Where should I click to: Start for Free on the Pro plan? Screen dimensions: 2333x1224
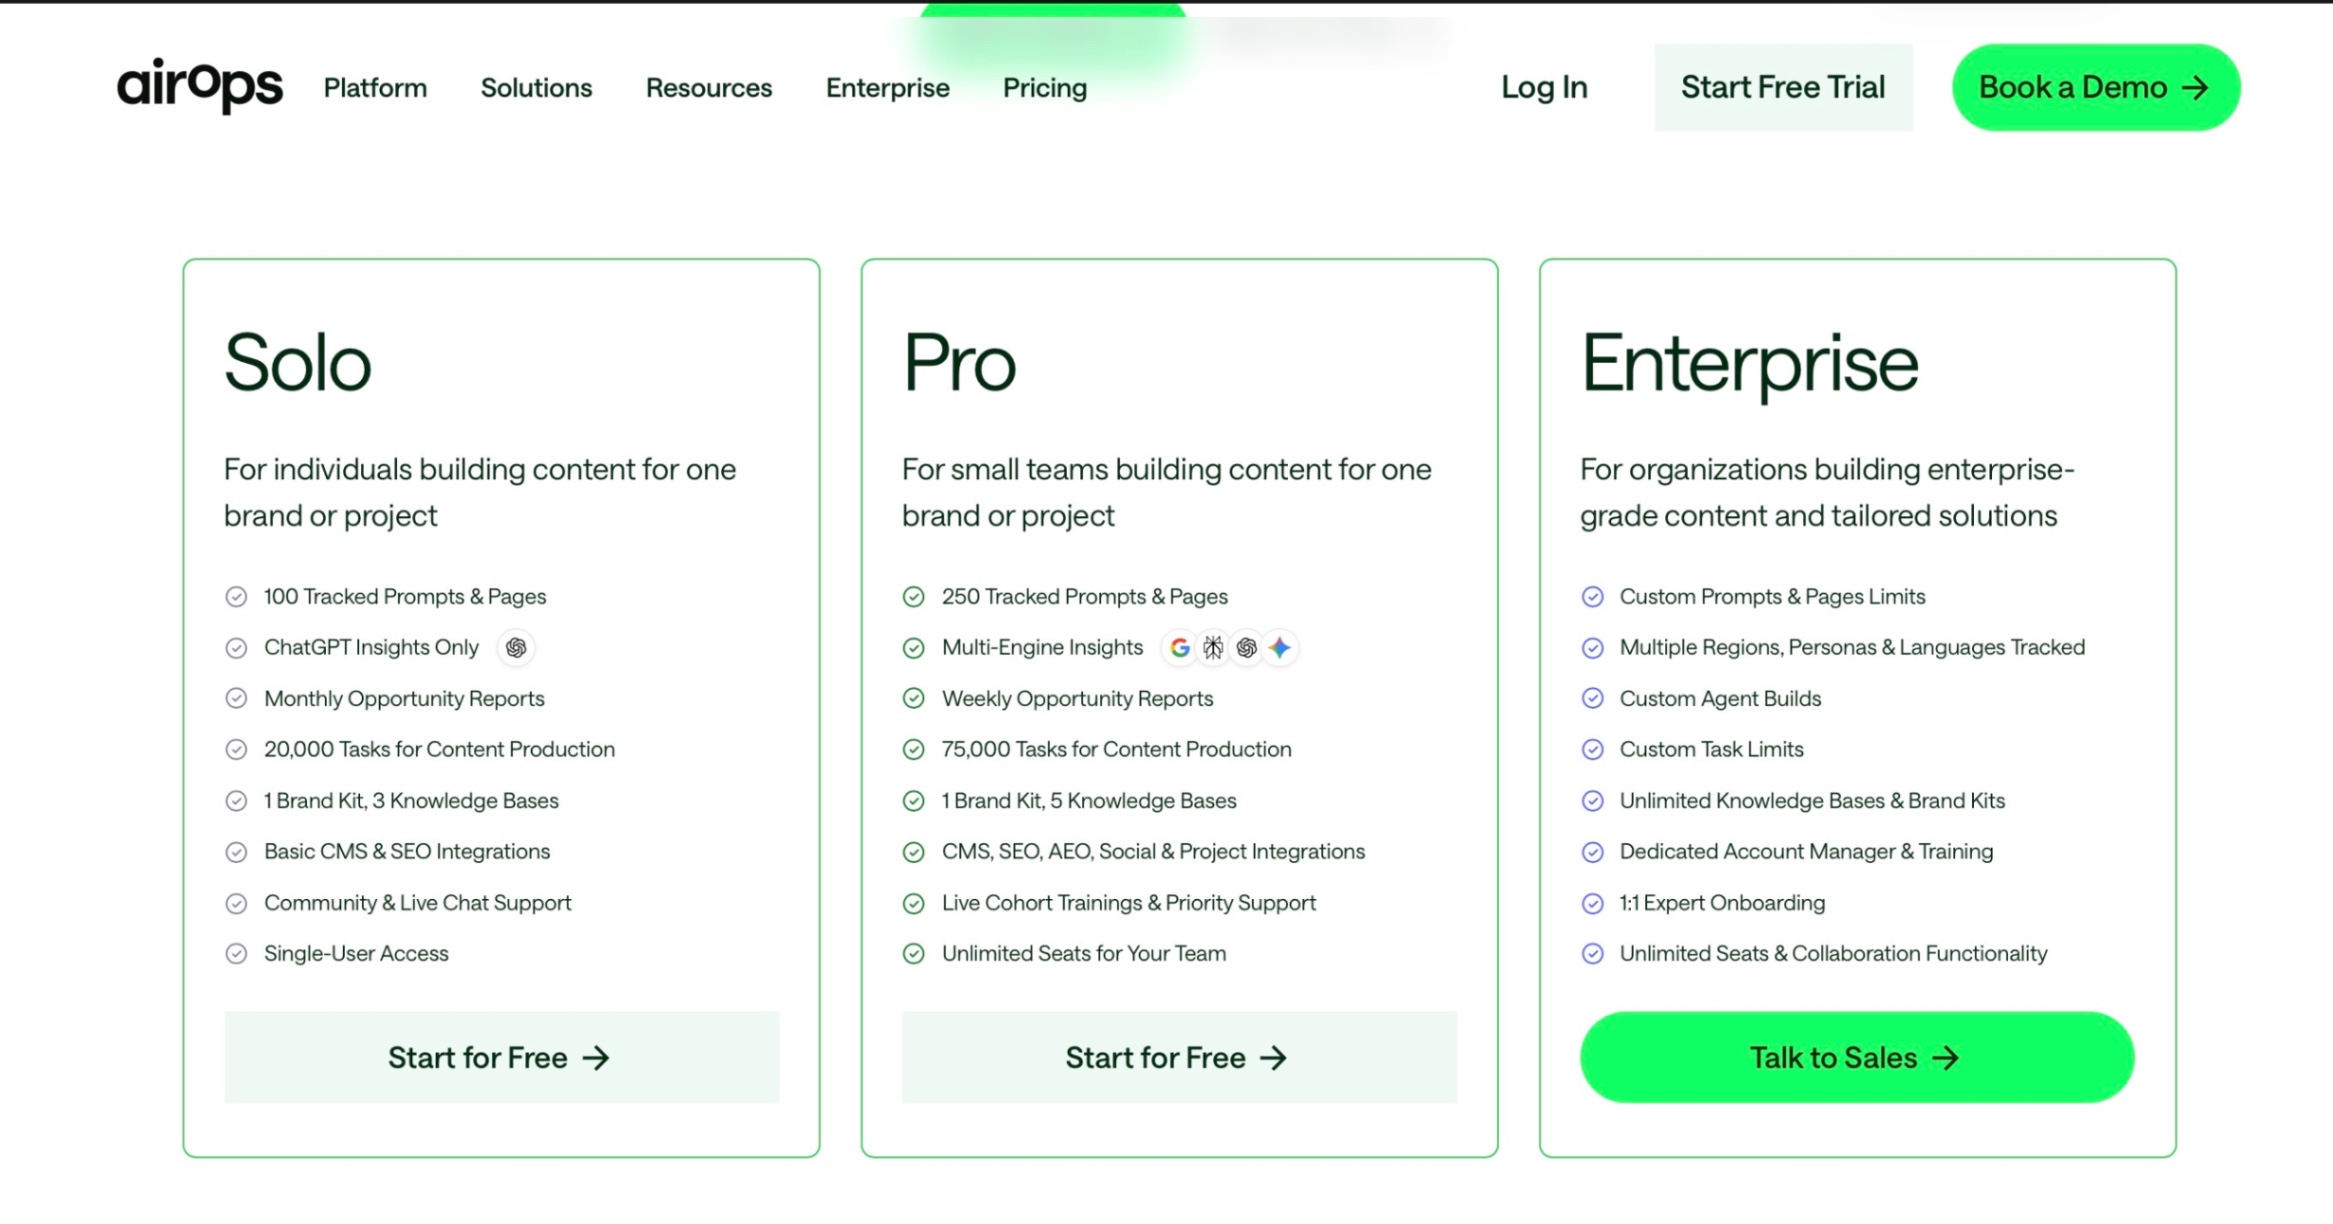coord(1179,1057)
